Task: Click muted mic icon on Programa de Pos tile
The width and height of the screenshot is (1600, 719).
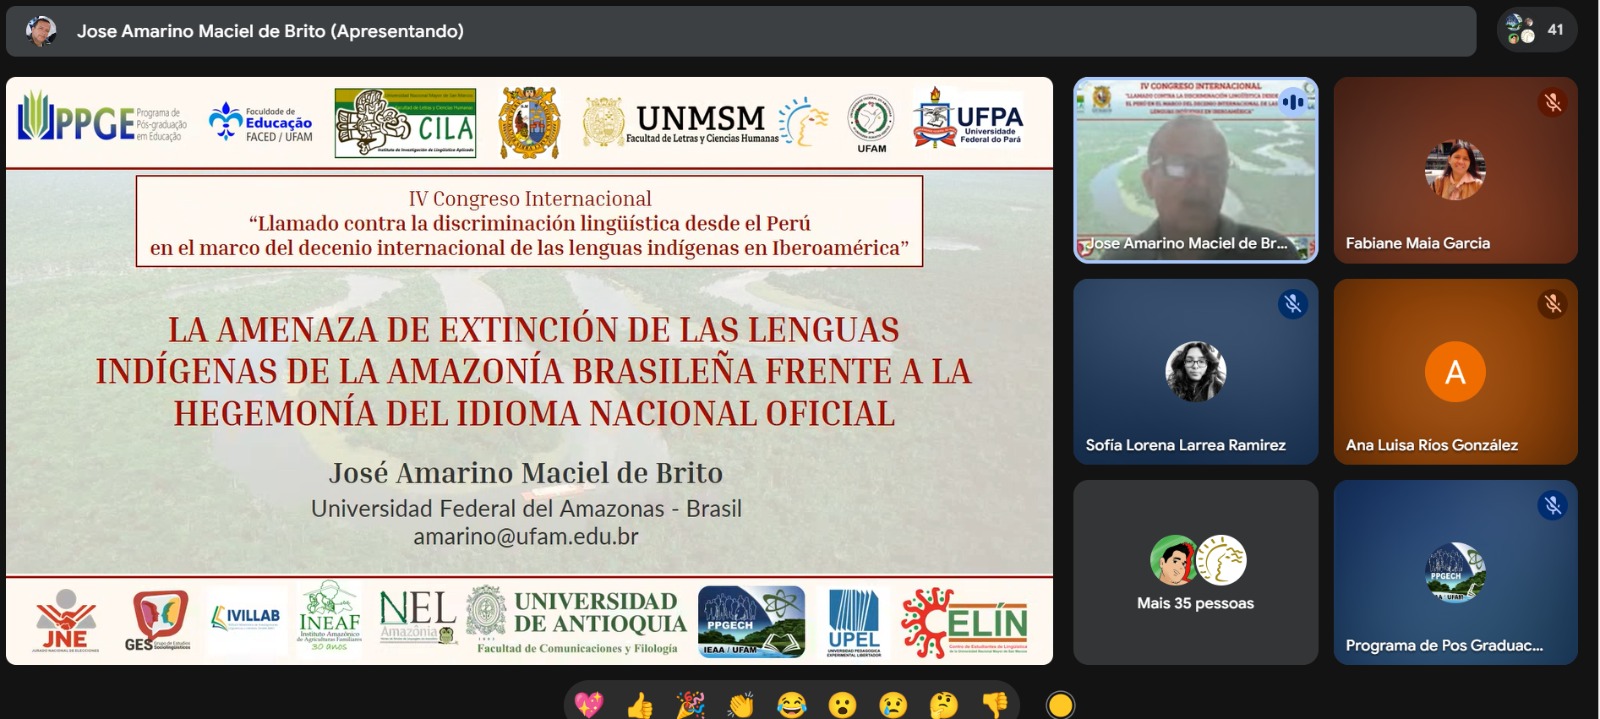Action: click(x=1552, y=505)
